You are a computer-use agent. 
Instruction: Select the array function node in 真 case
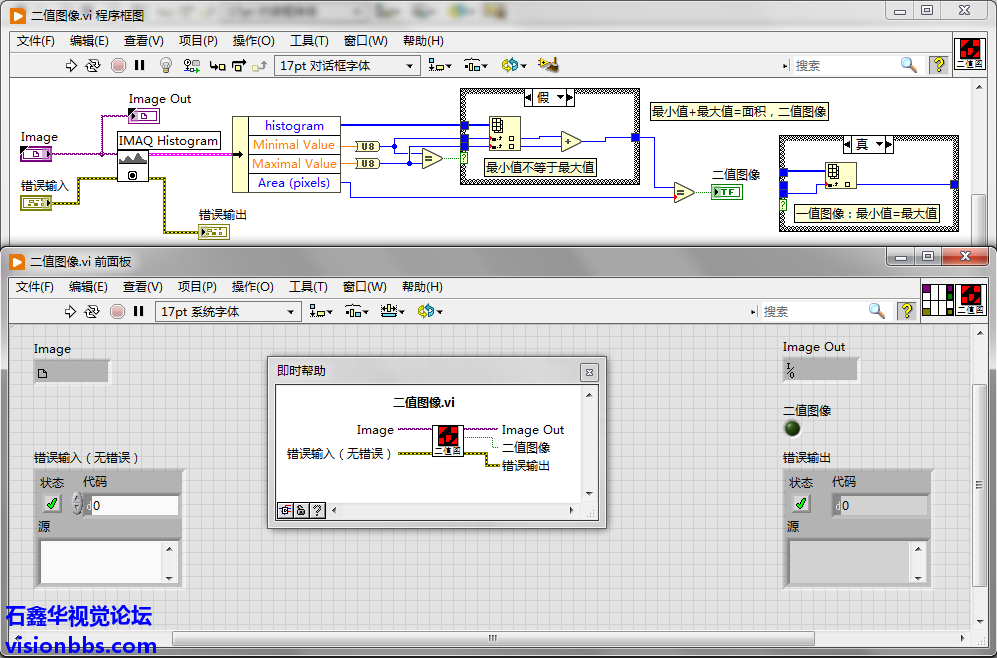pos(841,176)
